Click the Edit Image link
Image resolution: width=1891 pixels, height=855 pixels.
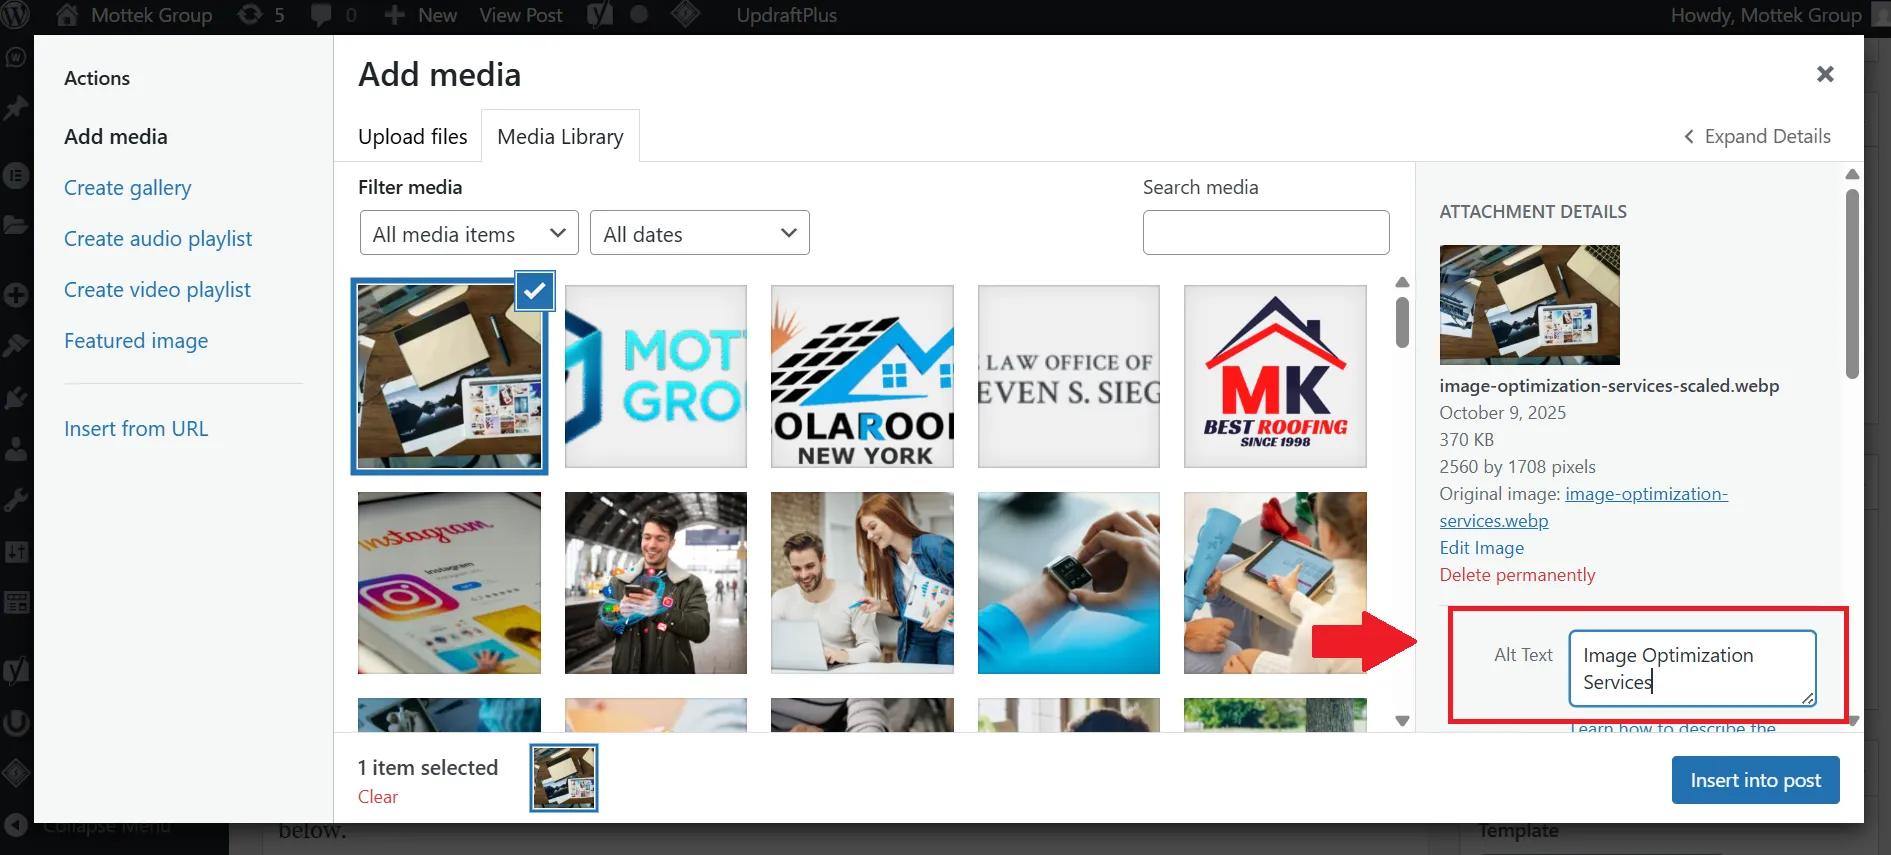[x=1482, y=548]
